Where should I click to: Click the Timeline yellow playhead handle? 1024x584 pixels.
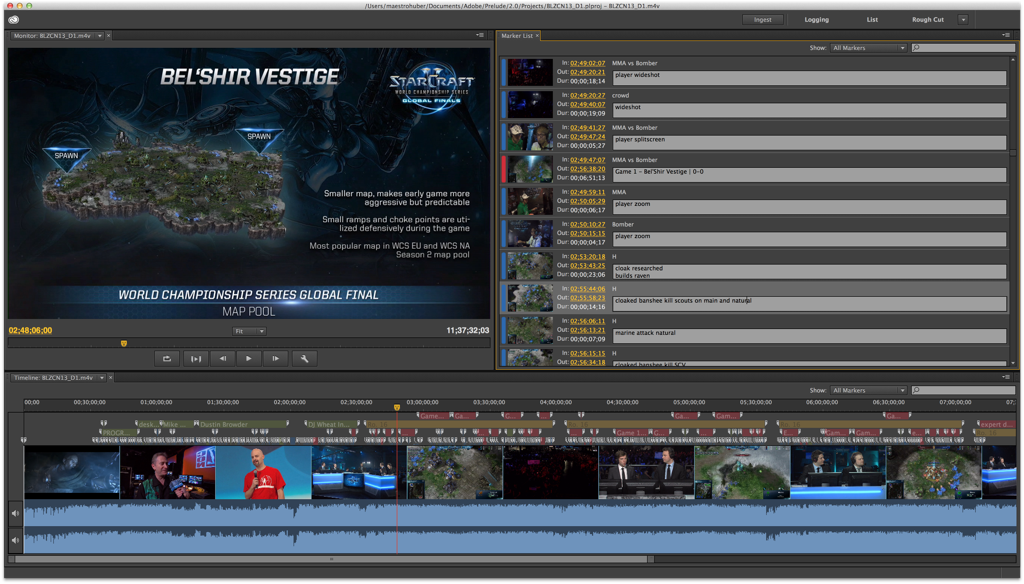[x=396, y=408]
